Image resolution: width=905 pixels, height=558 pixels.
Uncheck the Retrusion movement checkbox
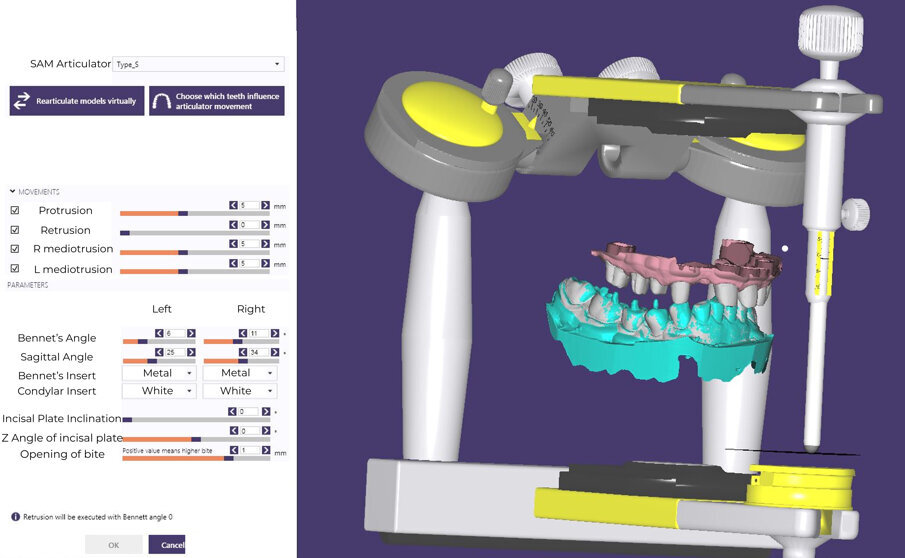[x=14, y=230]
